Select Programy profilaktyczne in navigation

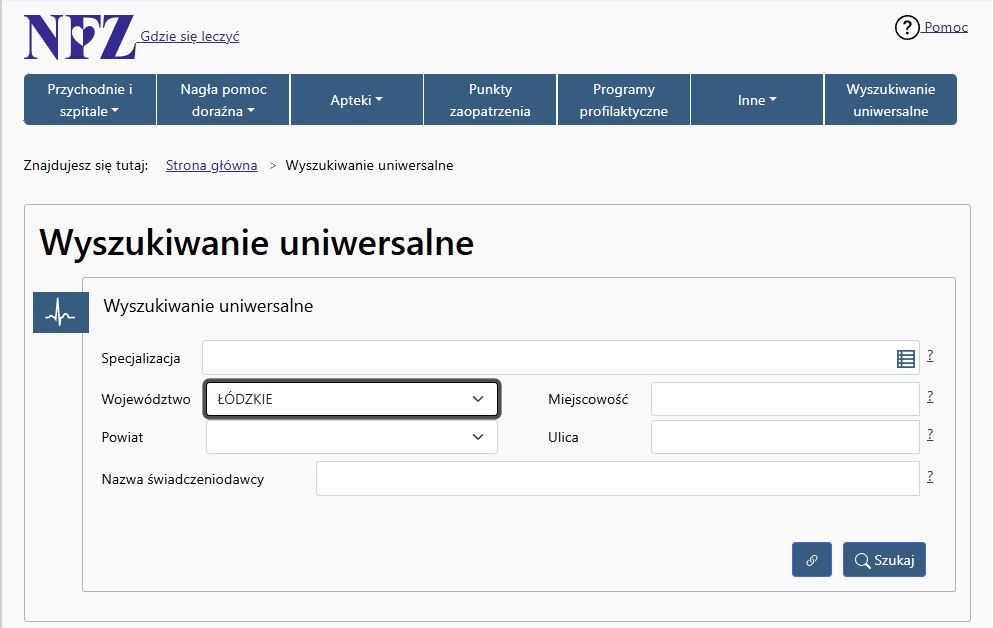[623, 100]
